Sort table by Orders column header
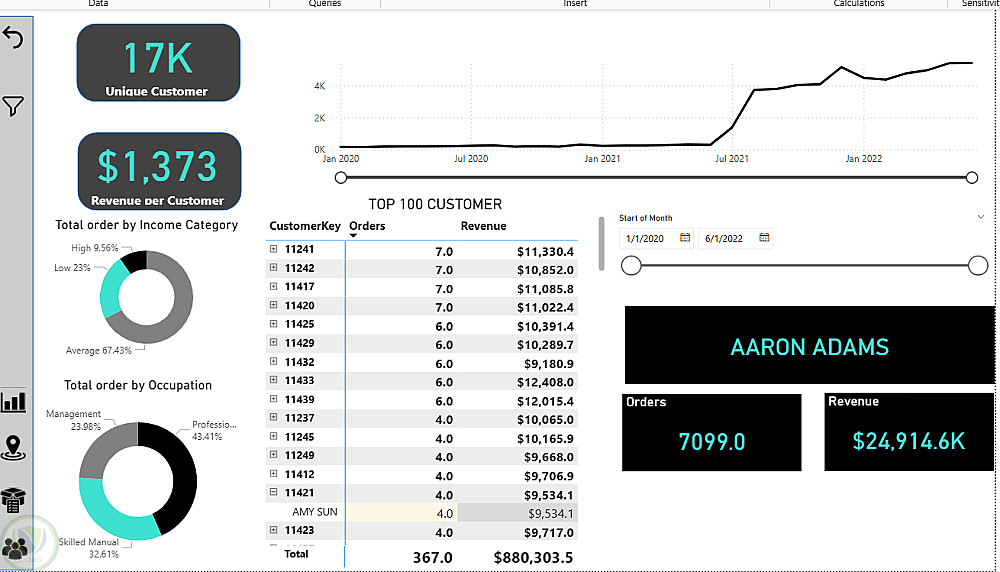Viewport: 1000px width, 572px height. coord(367,226)
